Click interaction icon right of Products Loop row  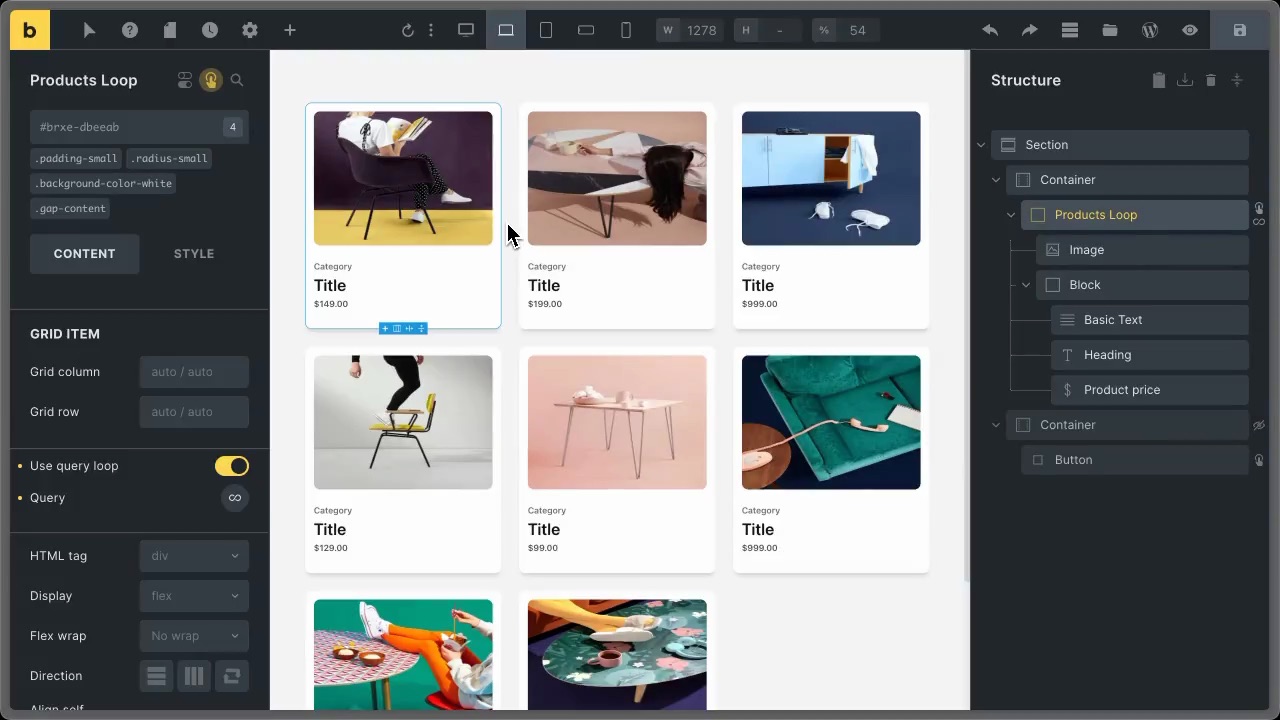1259,208
